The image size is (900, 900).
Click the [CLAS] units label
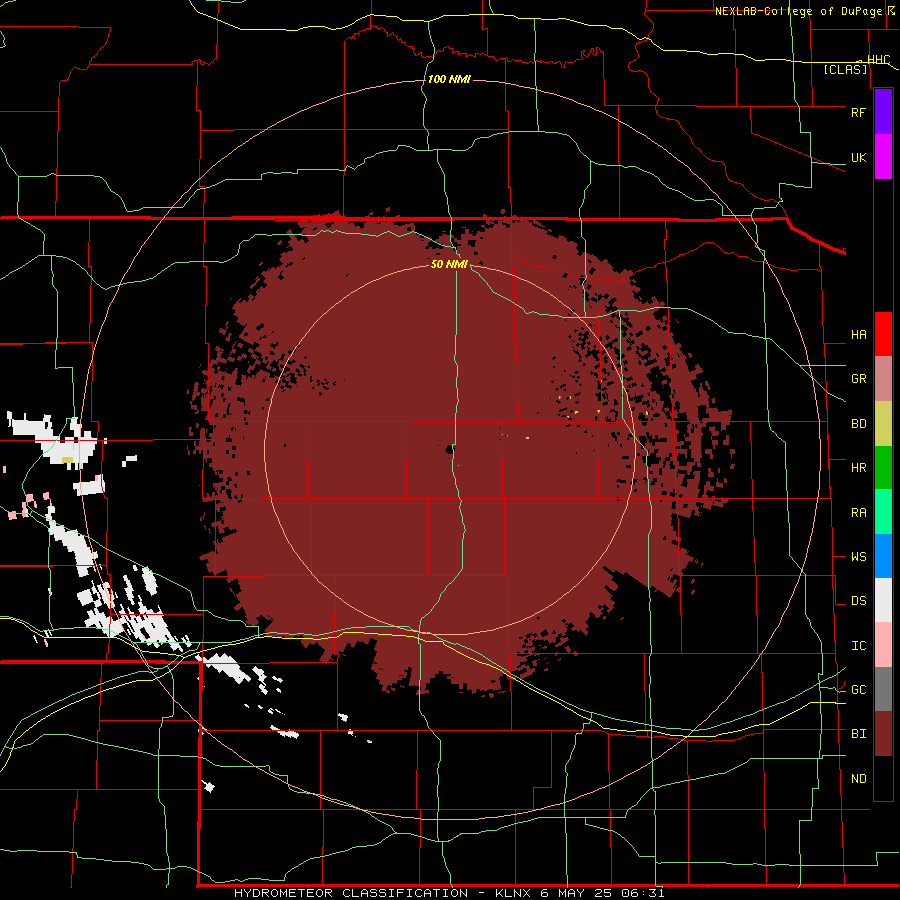845,69
